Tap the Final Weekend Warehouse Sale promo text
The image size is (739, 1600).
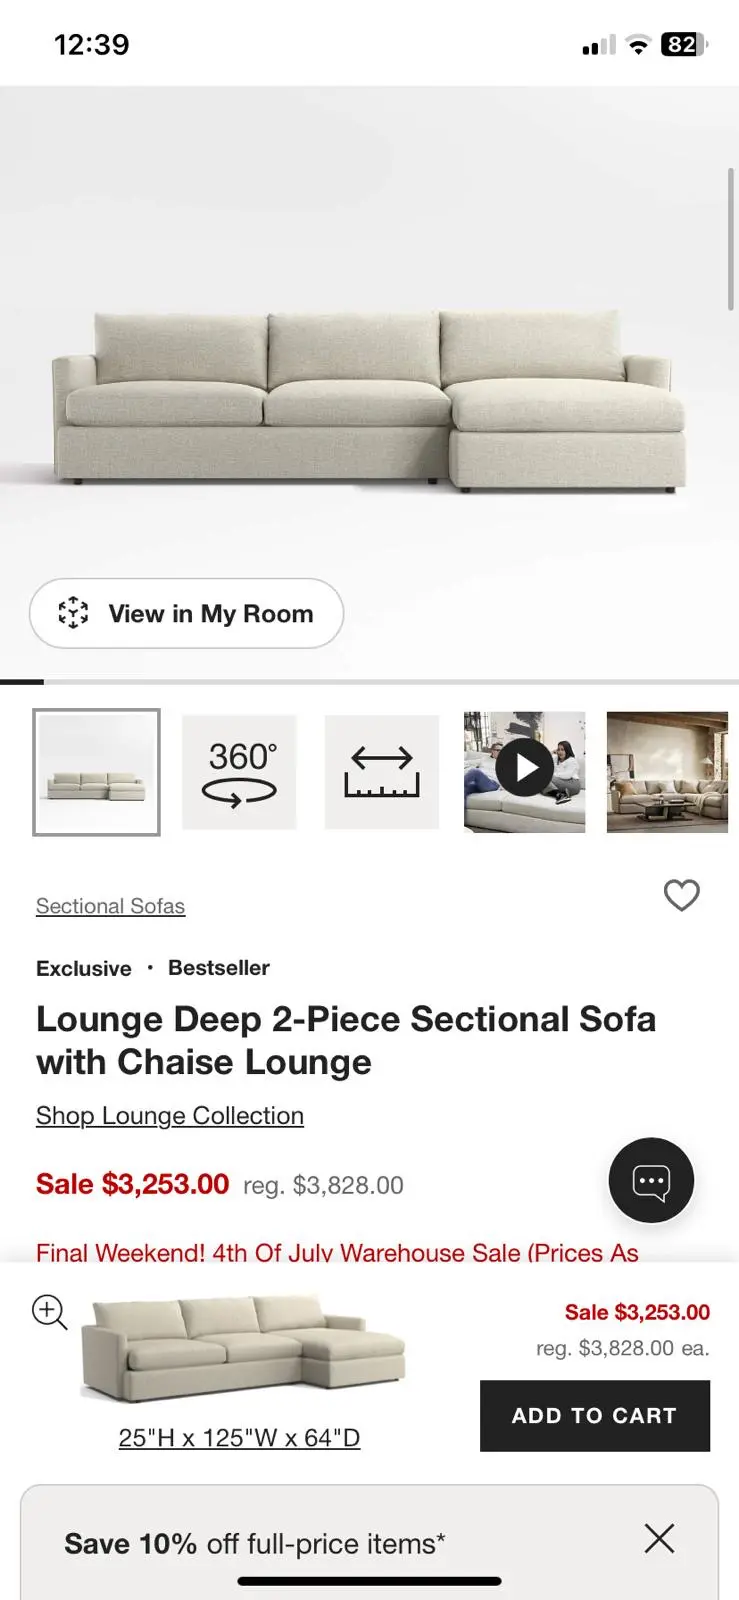[337, 1252]
